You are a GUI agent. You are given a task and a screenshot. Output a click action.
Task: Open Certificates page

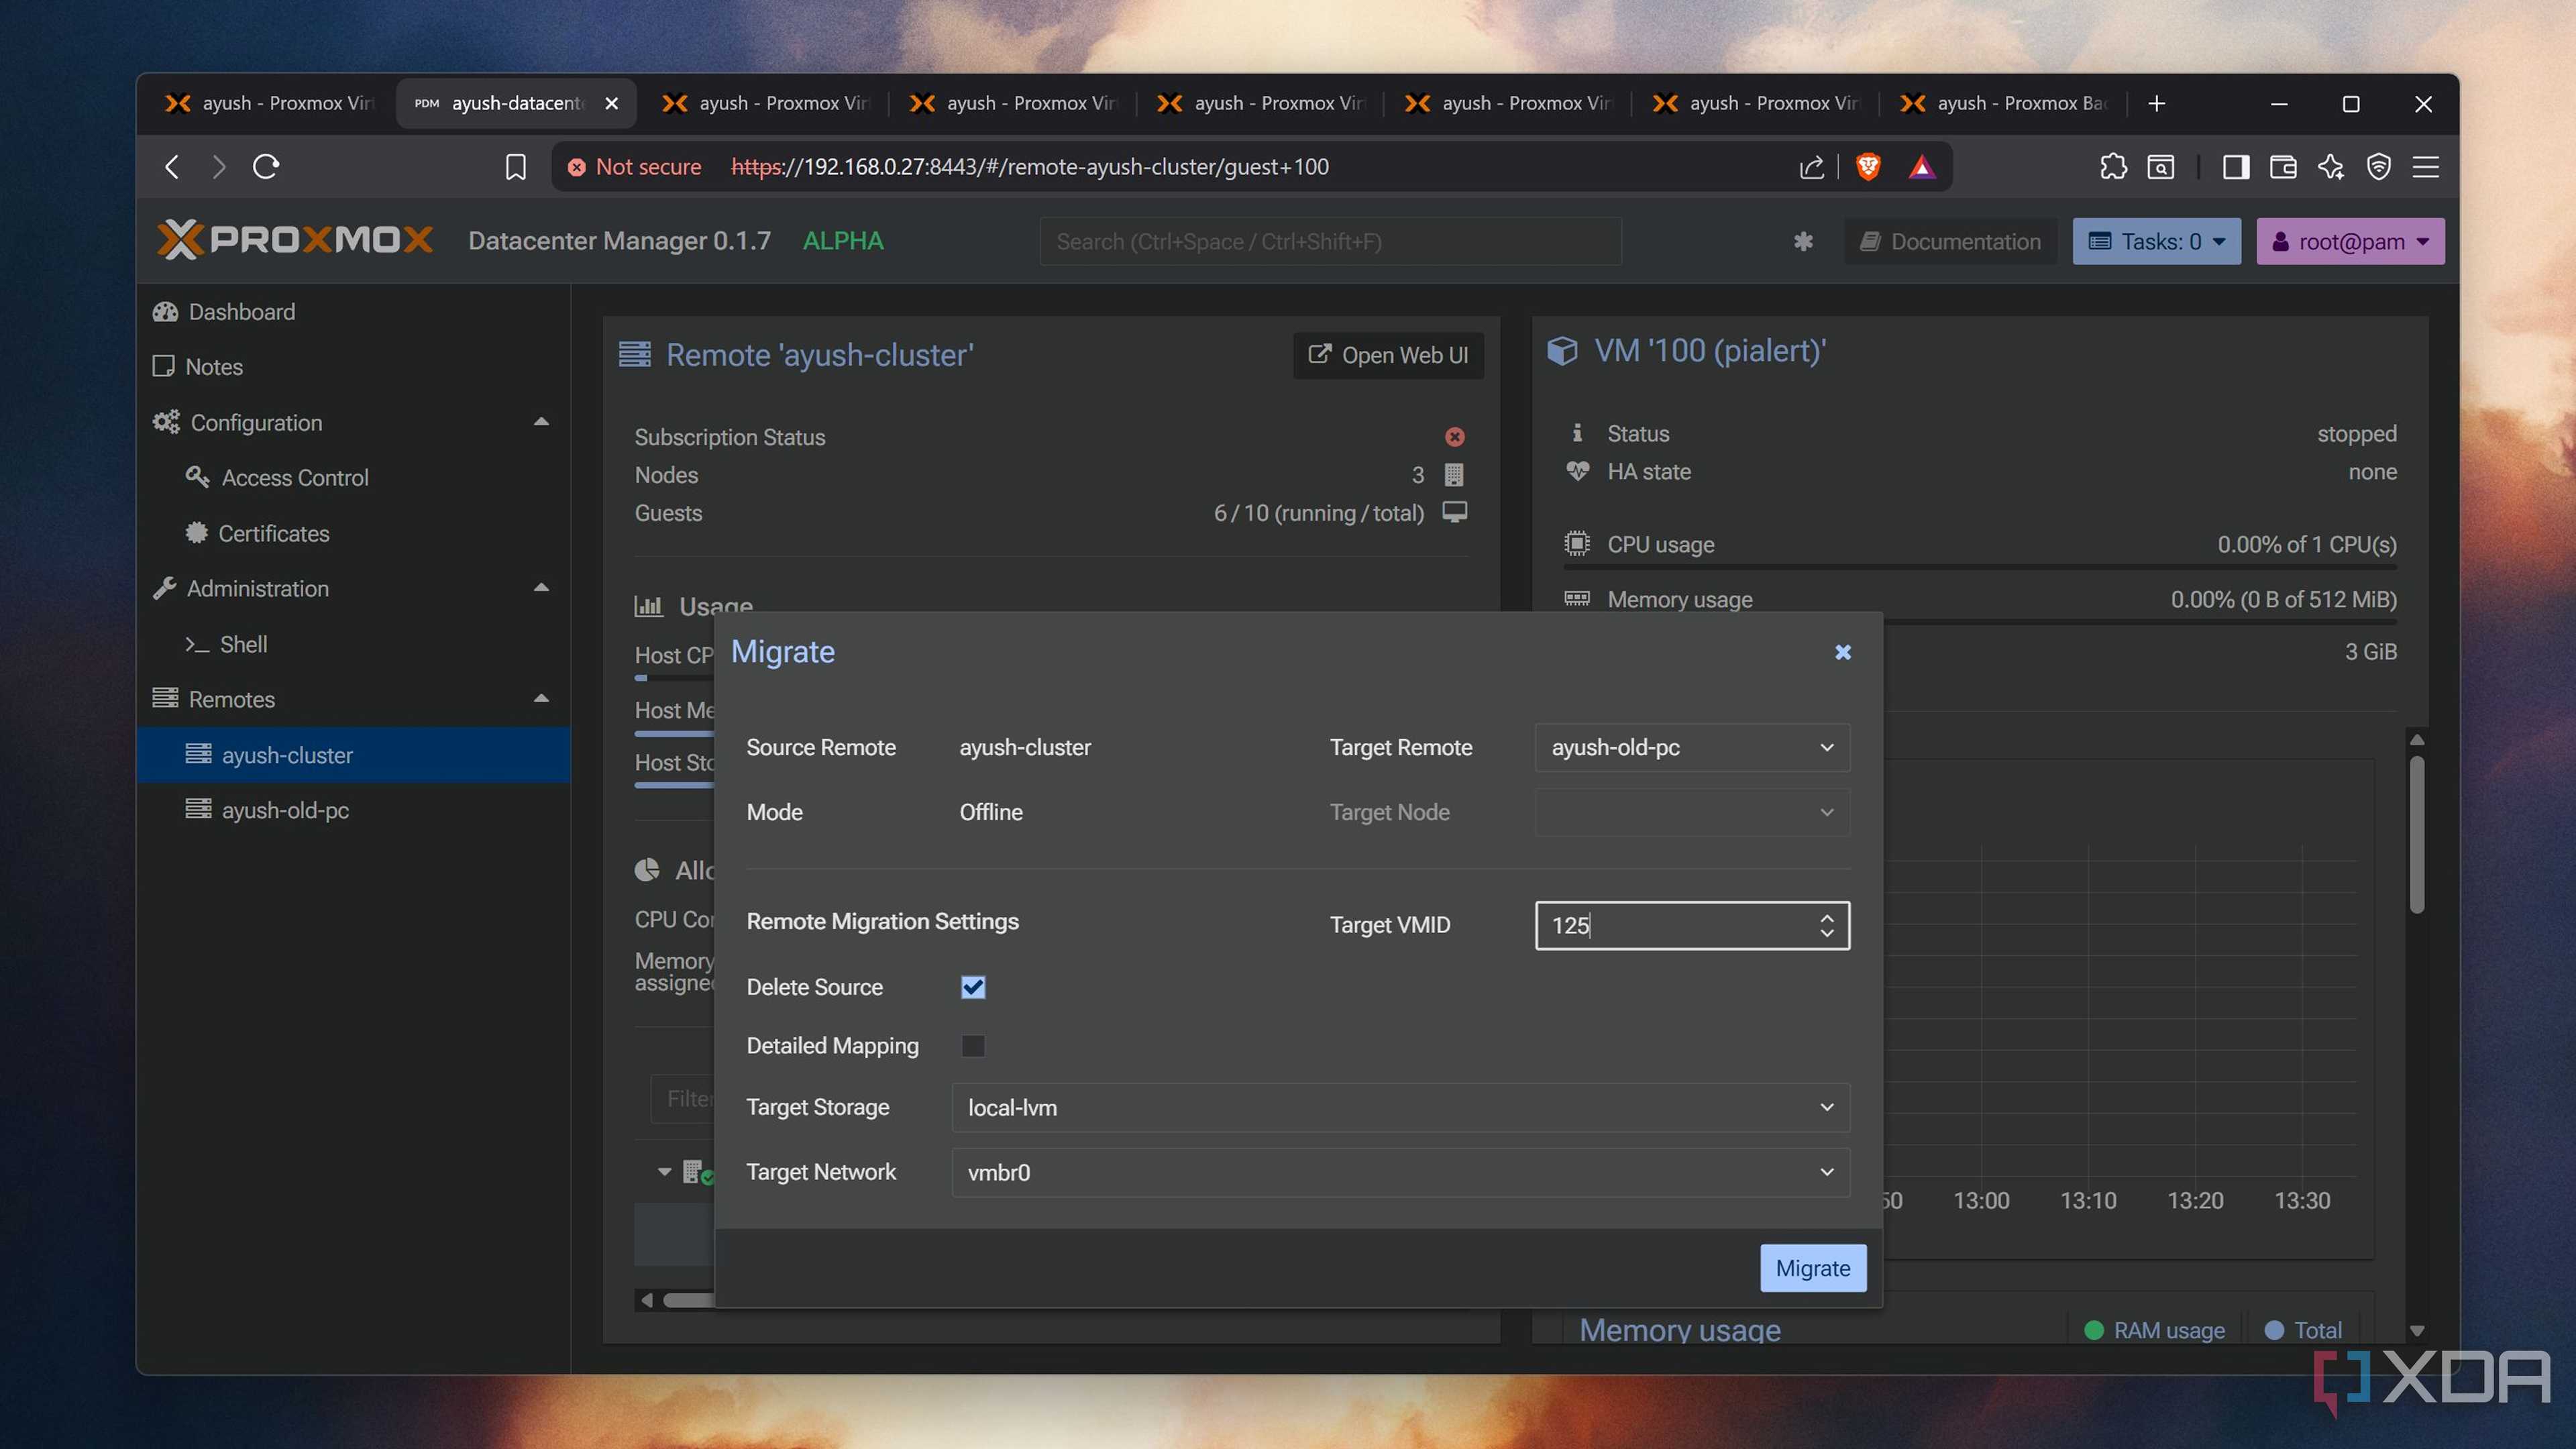point(354,533)
